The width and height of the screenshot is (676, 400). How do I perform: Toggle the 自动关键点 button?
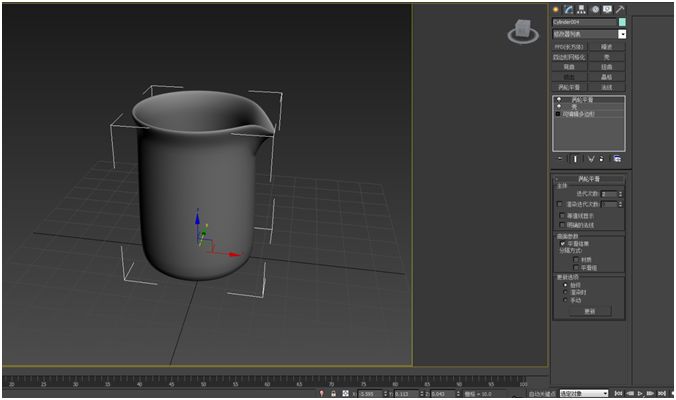542,394
